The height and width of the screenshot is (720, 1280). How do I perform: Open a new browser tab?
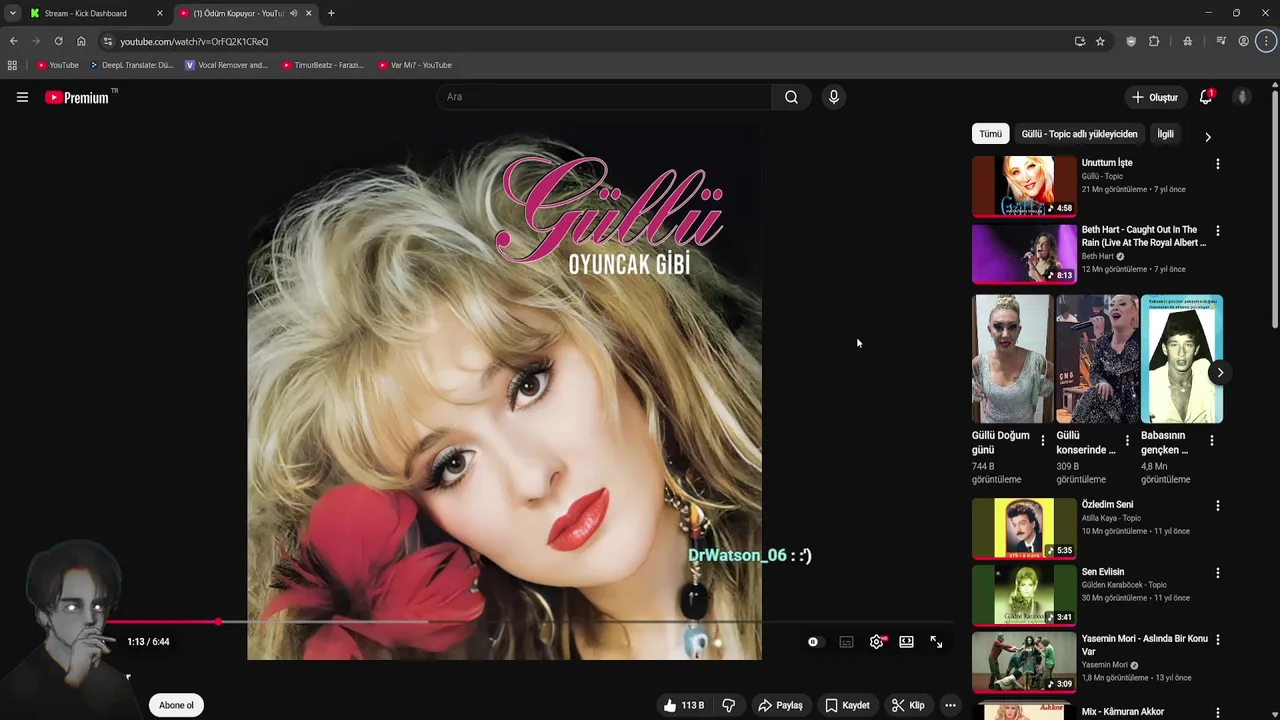coord(331,13)
